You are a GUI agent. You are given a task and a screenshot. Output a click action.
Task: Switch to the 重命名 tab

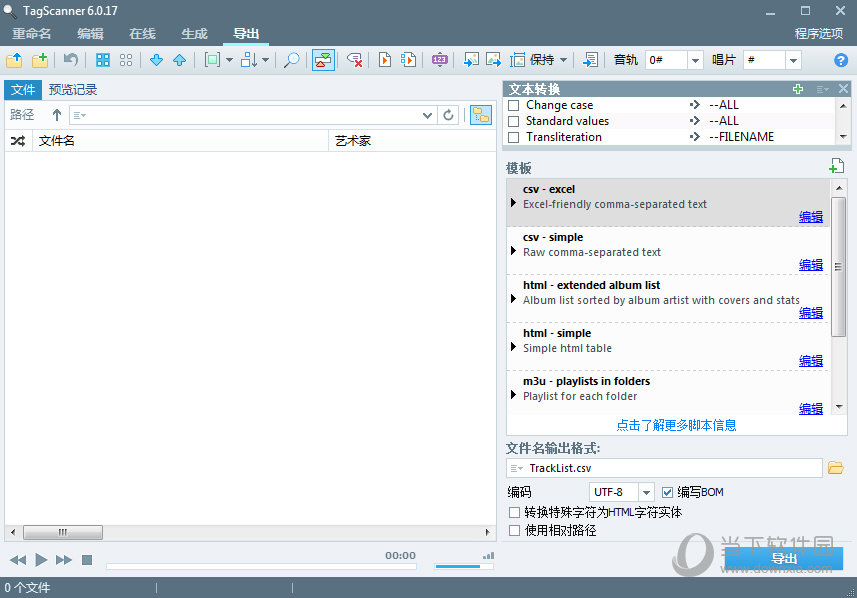coord(32,34)
